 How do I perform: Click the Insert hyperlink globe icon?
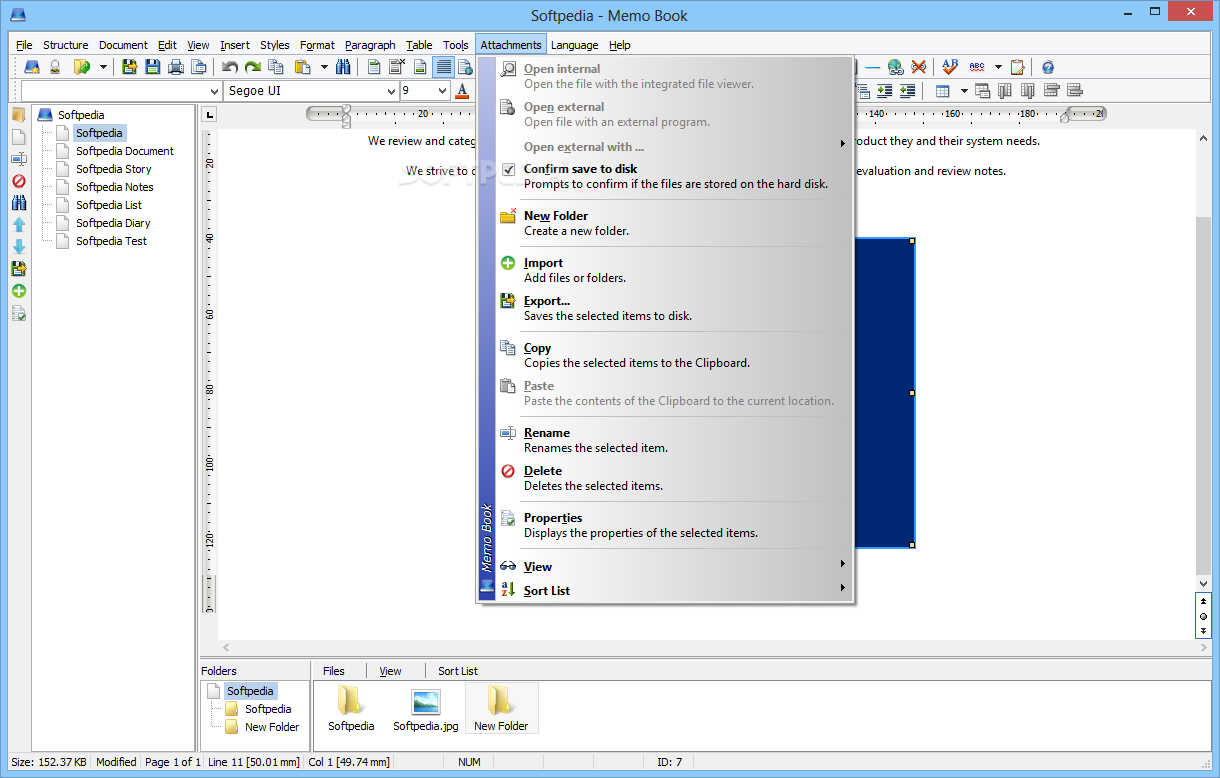pyautogui.click(x=895, y=67)
